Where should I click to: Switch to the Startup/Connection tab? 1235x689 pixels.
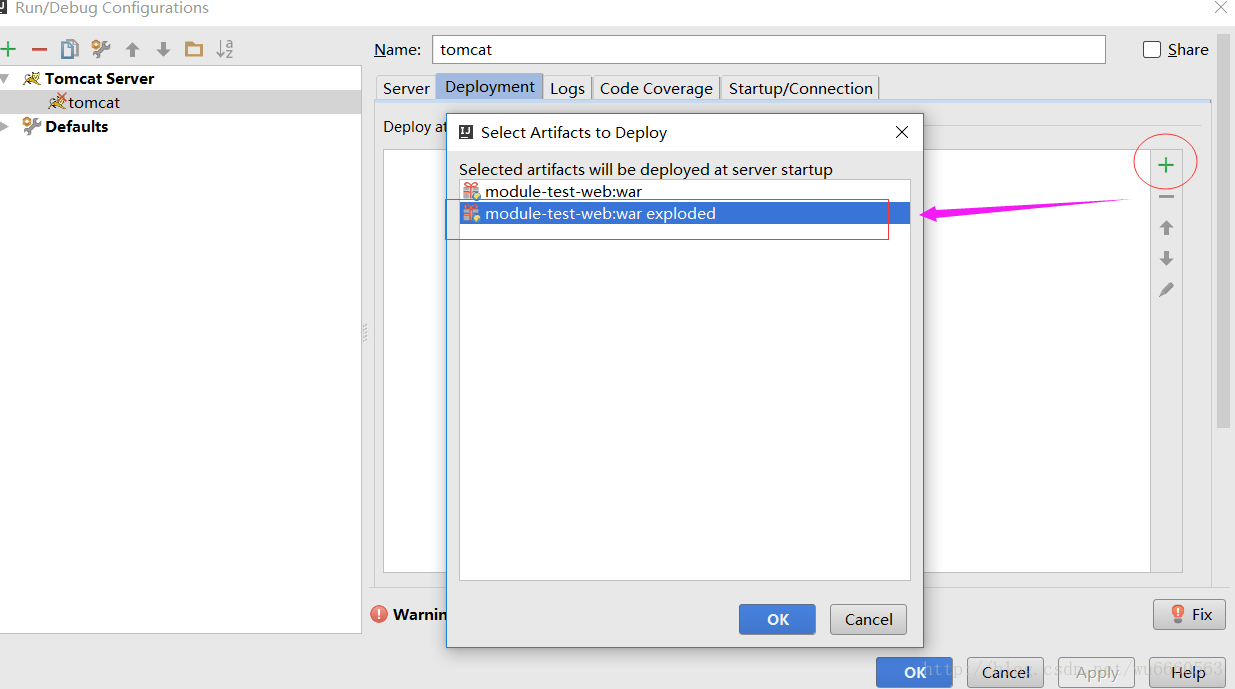800,87
